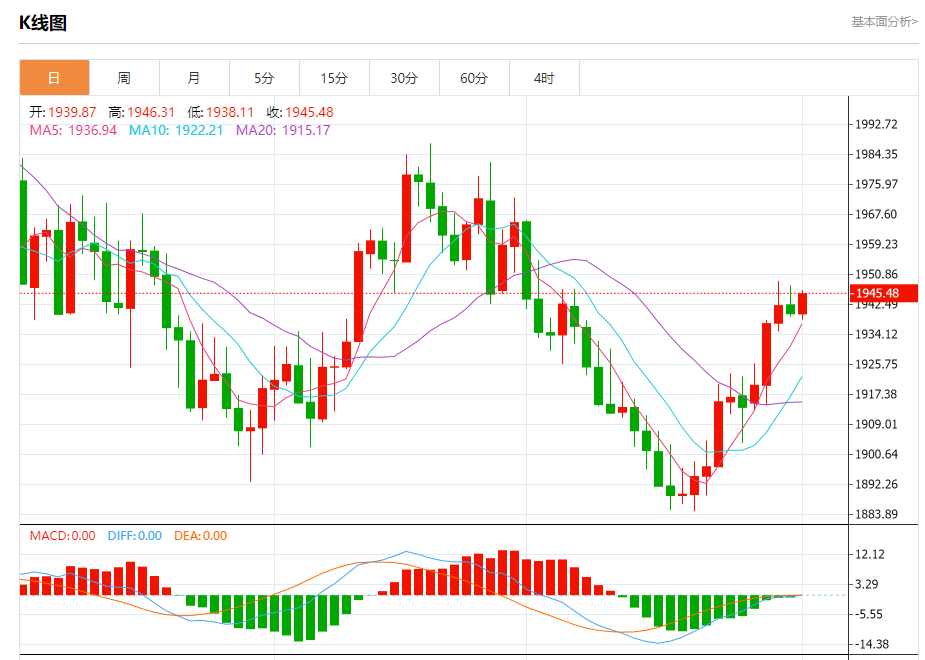Click the 1934.12 price axis label
The width and height of the screenshot is (925, 660).
877,334
